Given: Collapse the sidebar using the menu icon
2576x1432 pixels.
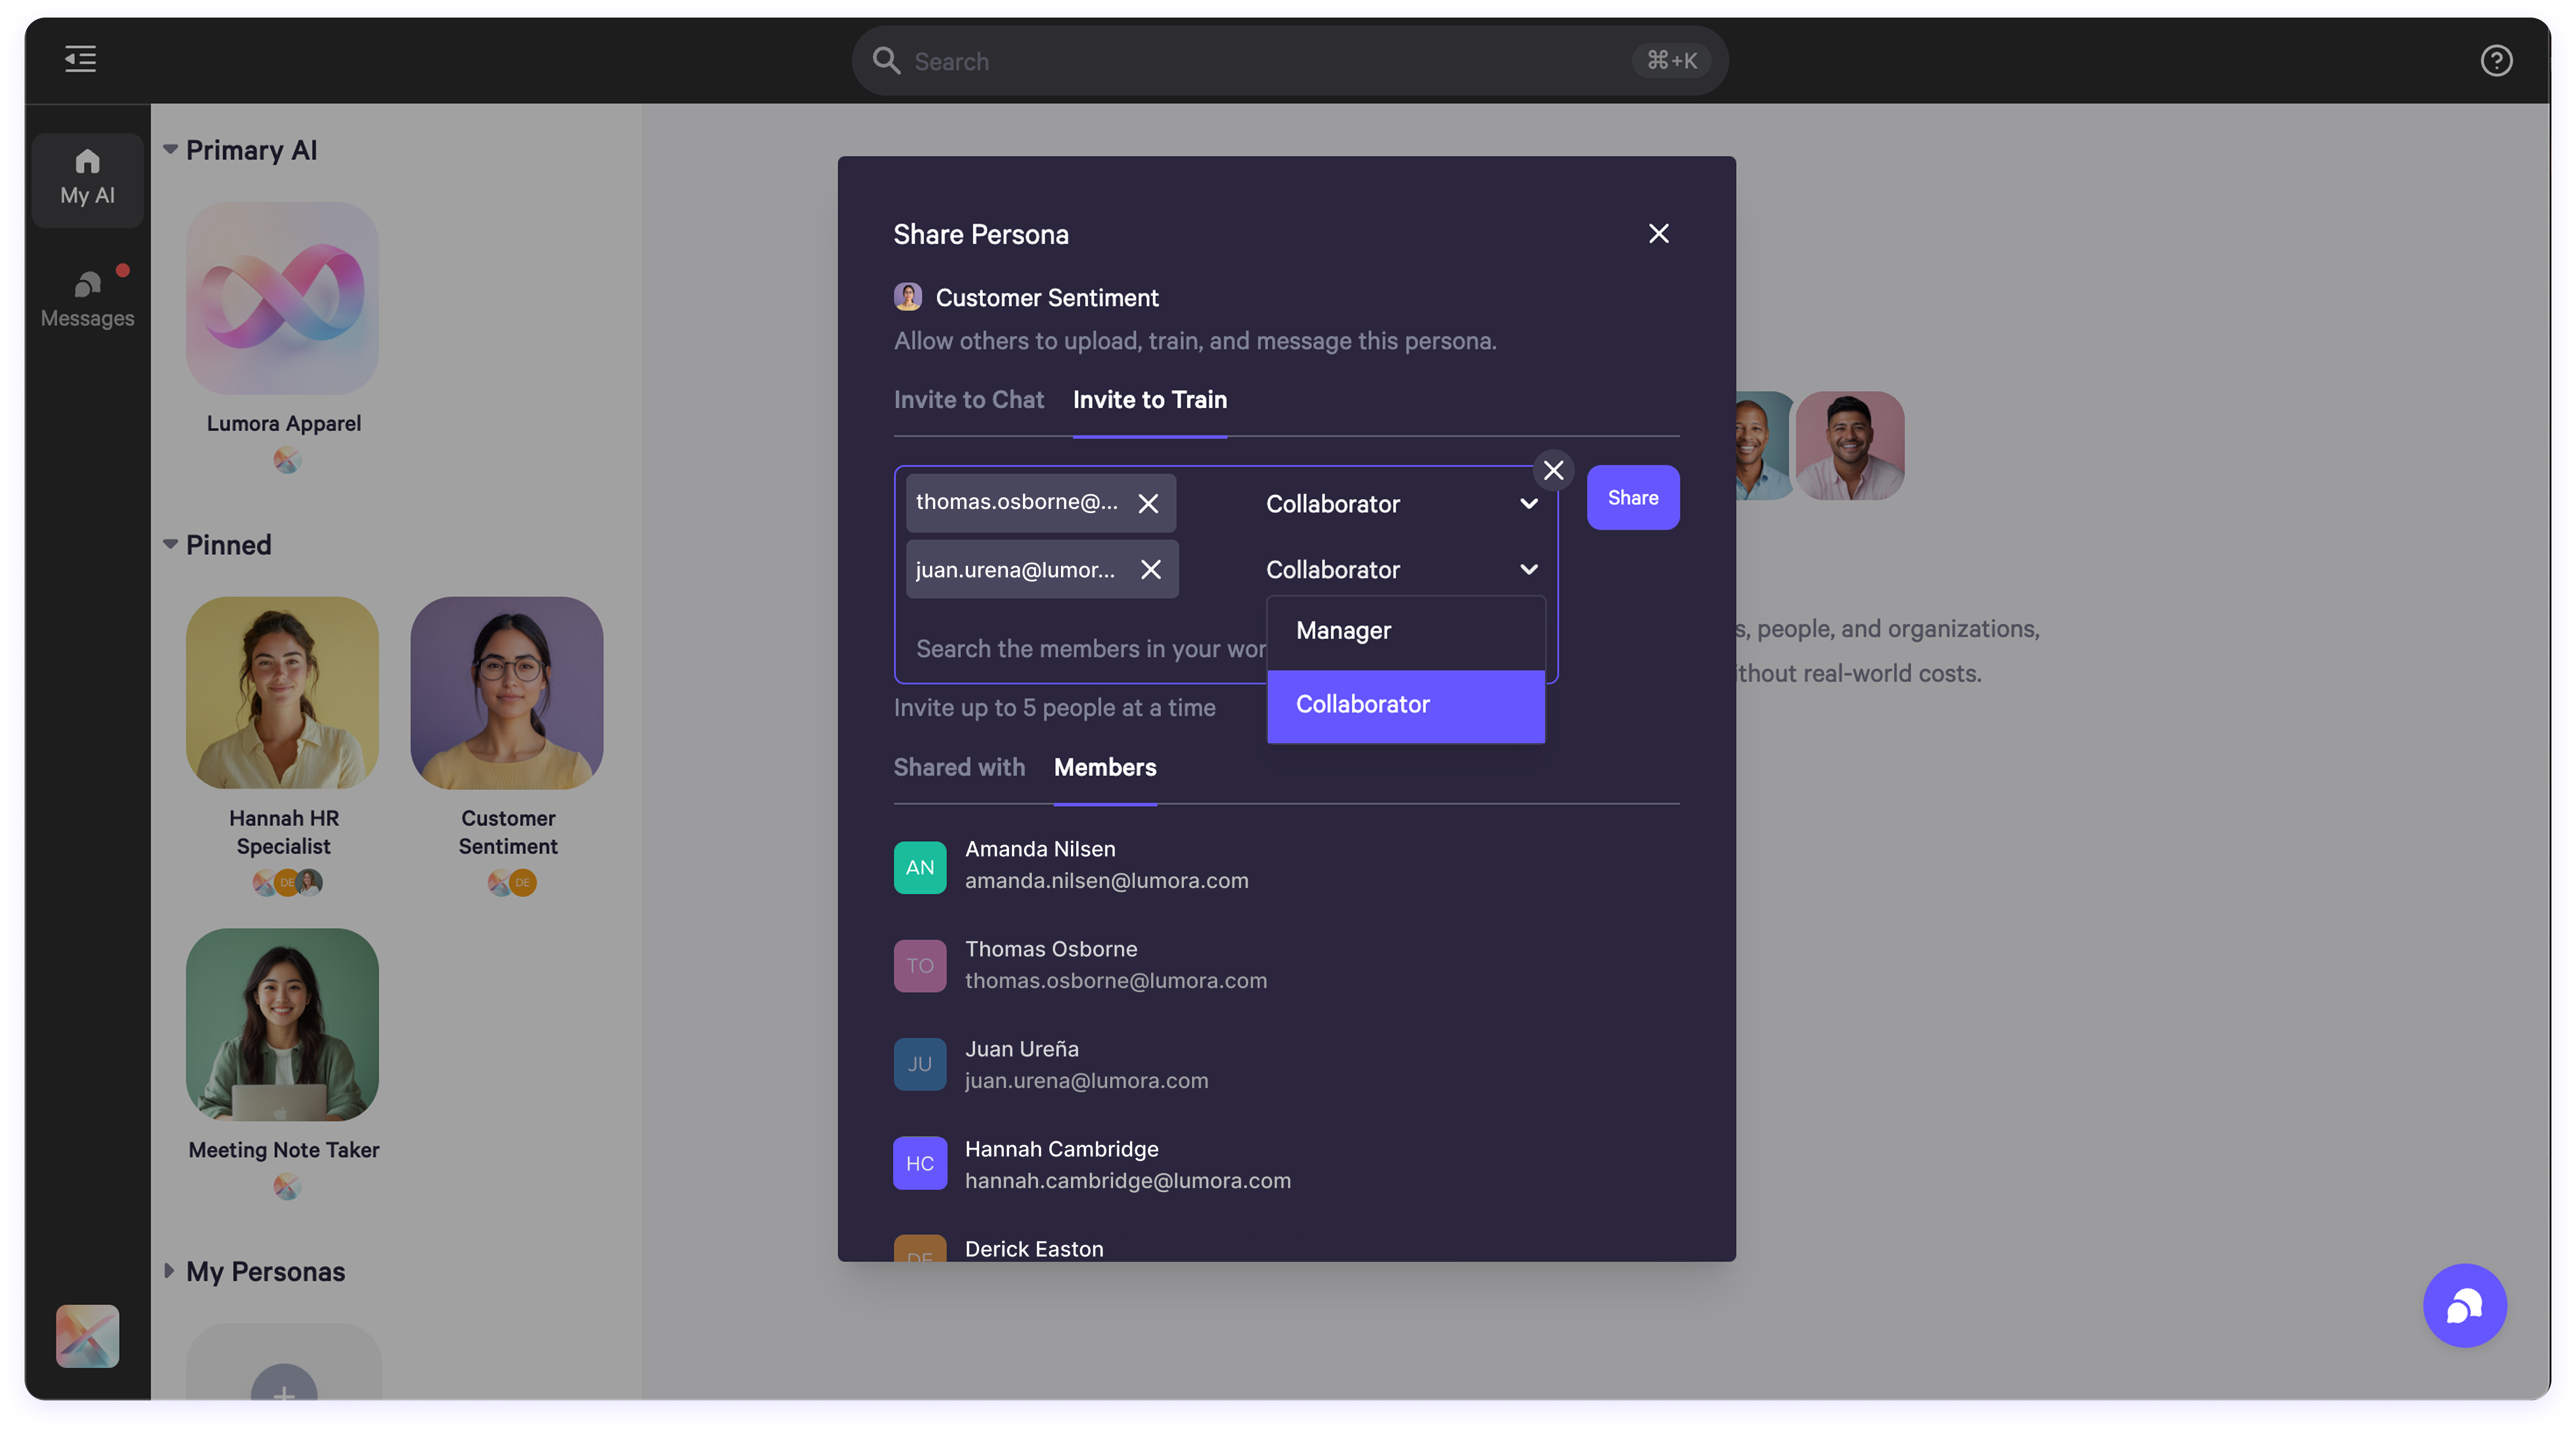Looking at the screenshot, I should (80, 59).
